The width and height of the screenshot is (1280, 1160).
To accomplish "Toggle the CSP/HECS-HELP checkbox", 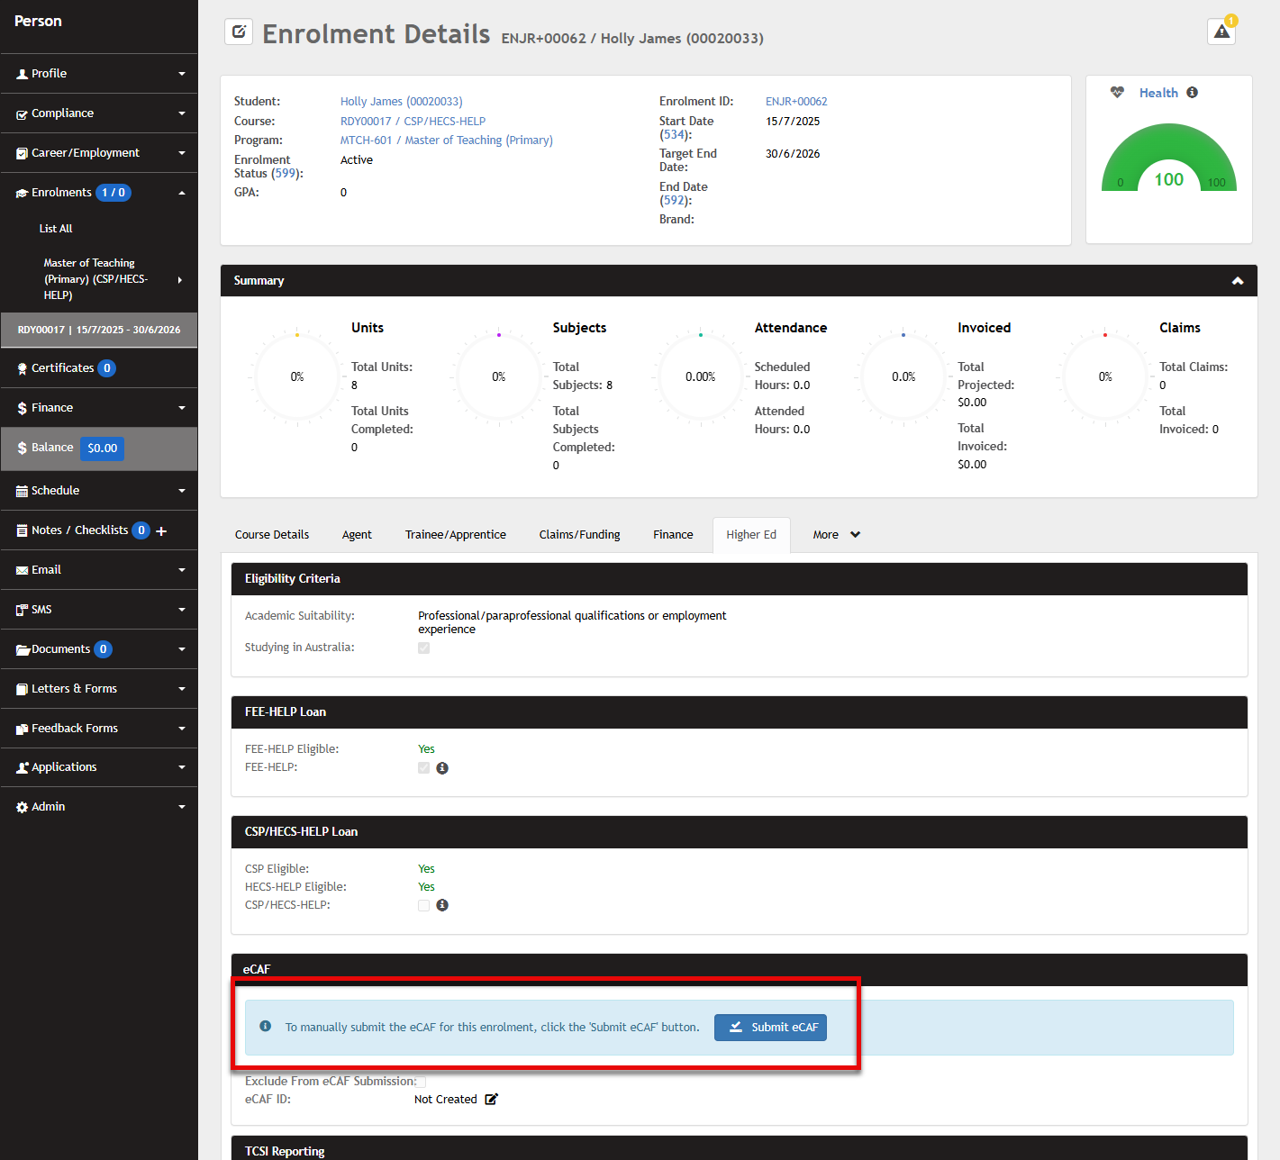I will pyautogui.click(x=424, y=905).
